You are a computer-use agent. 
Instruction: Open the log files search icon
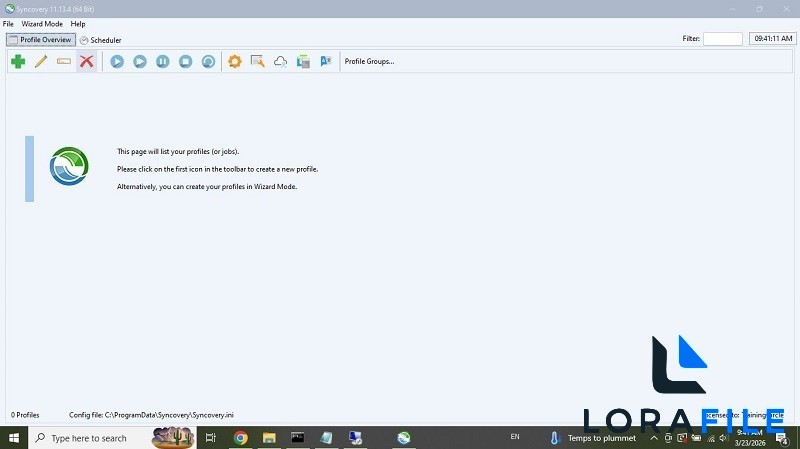click(258, 61)
